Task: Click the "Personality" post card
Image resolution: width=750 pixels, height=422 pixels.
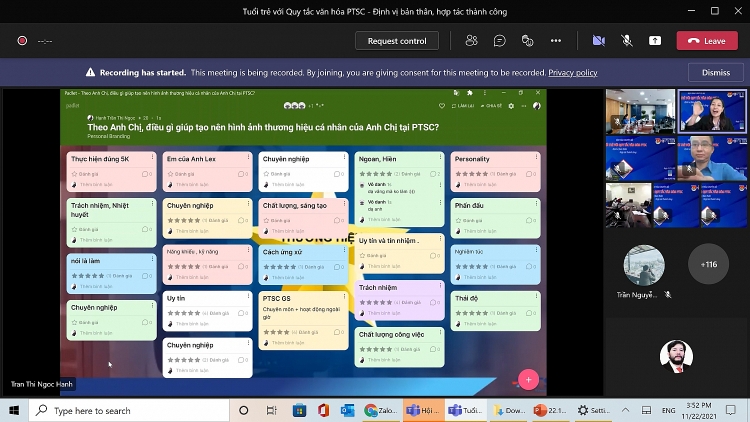Action: [495, 171]
